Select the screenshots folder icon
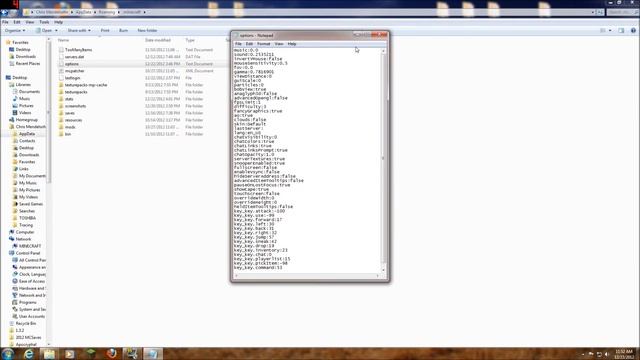This screenshot has height=360, width=640. (61, 106)
